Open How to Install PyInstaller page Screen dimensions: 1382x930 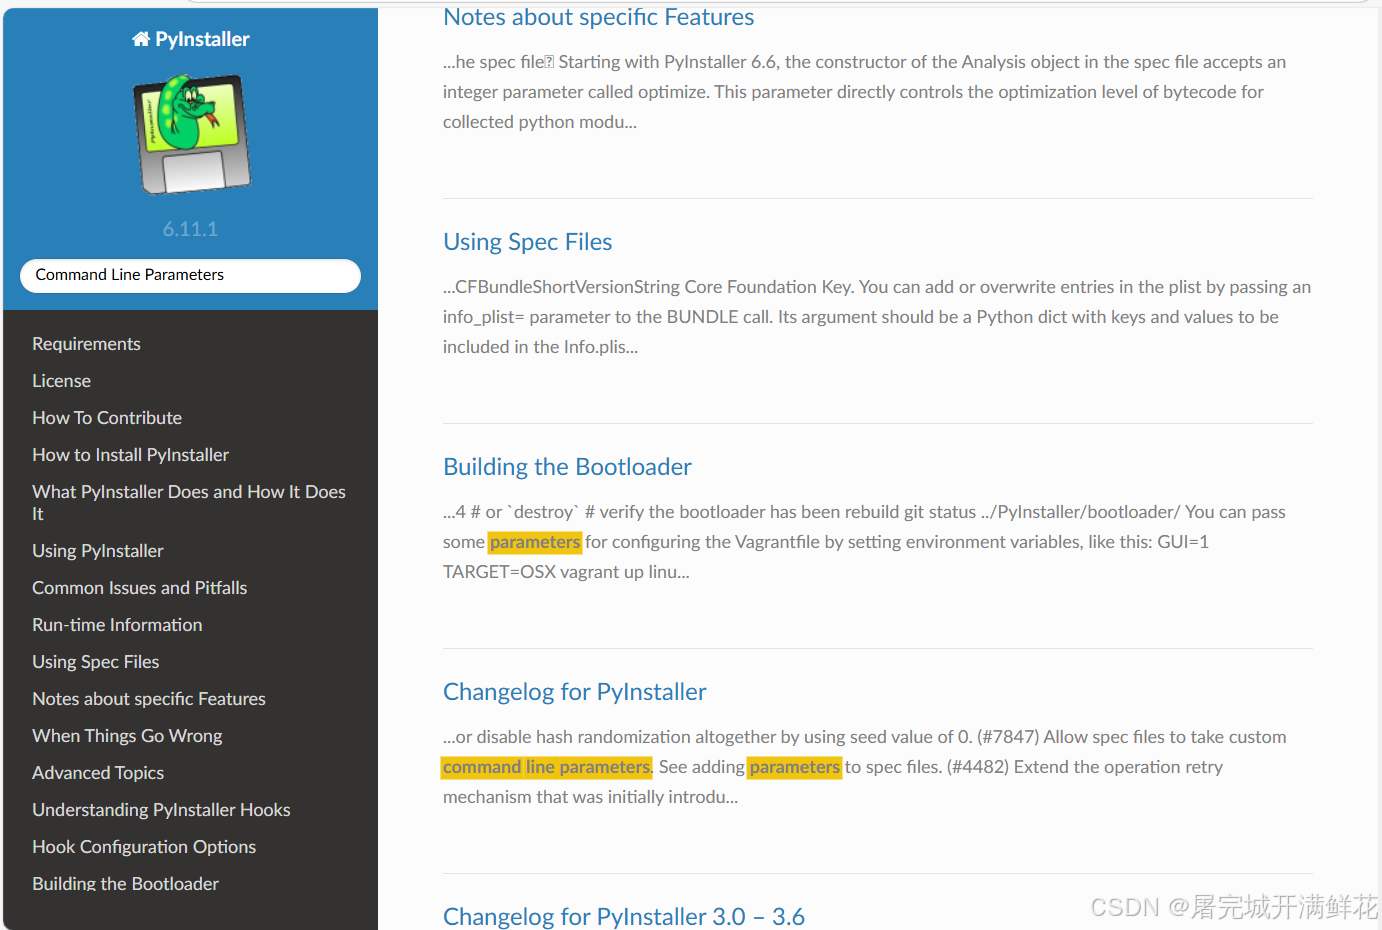pyautogui.click(x=130, y=455)
